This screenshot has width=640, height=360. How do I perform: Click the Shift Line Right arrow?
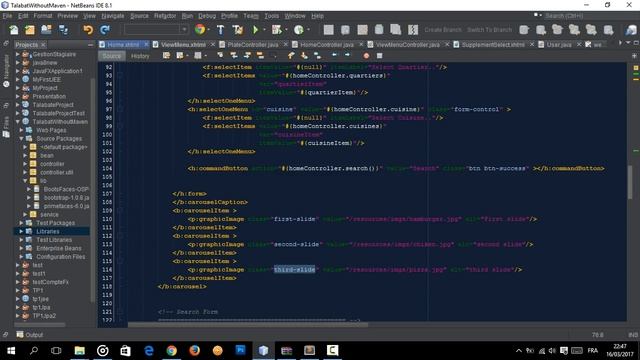tap(347, 56)
